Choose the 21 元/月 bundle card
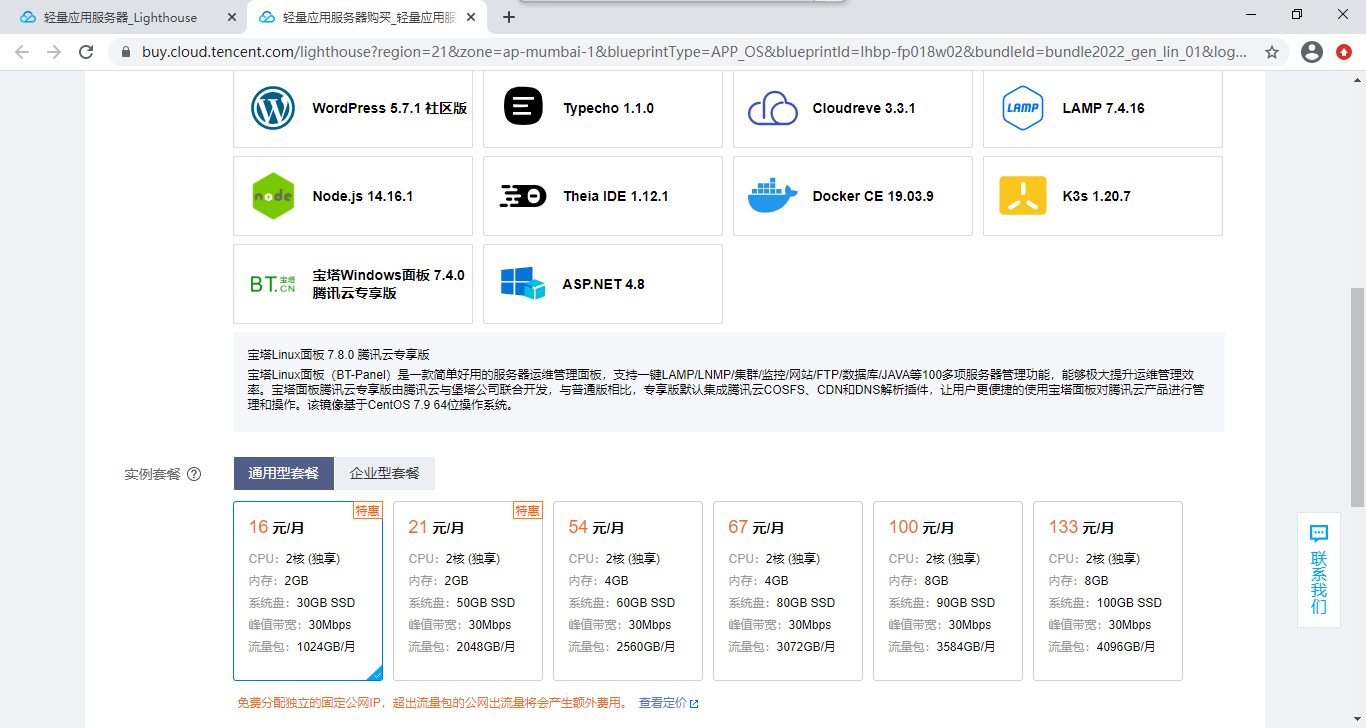1366x728 pixels. [x=468, y=591]
